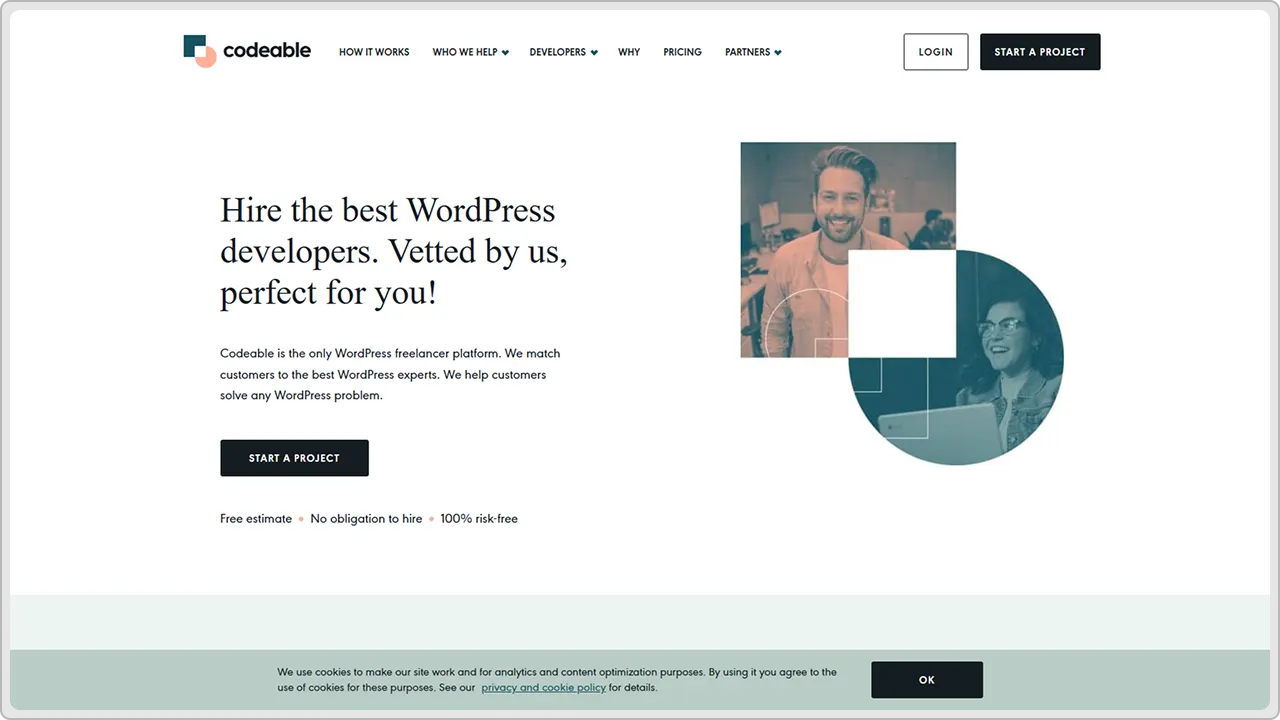Open the privacy and cookie policy link
1280x720 pixels.
pos(544,688)
